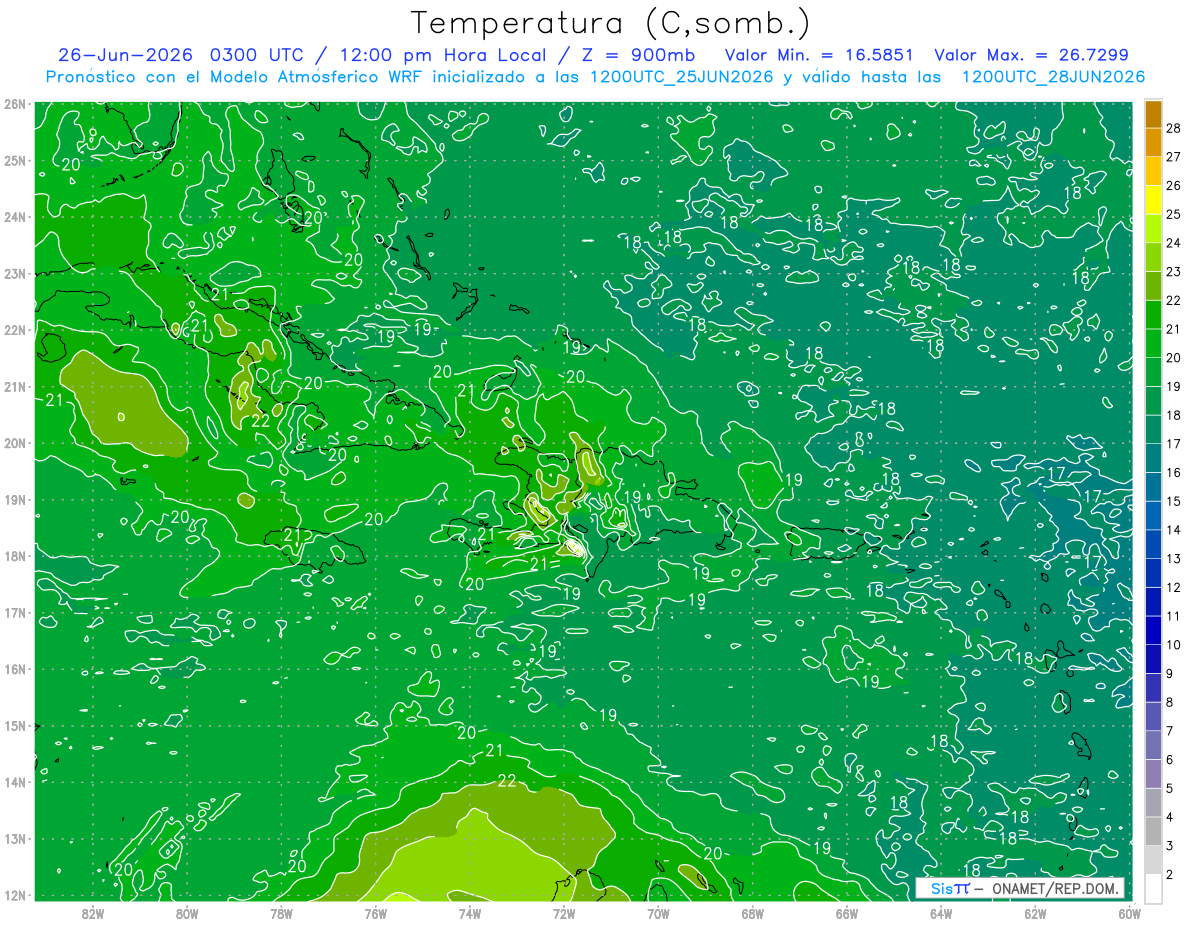Click the "14N" latitude axis label
Image resolution: width=1200 pixels, height=927 pixels.
14,782
